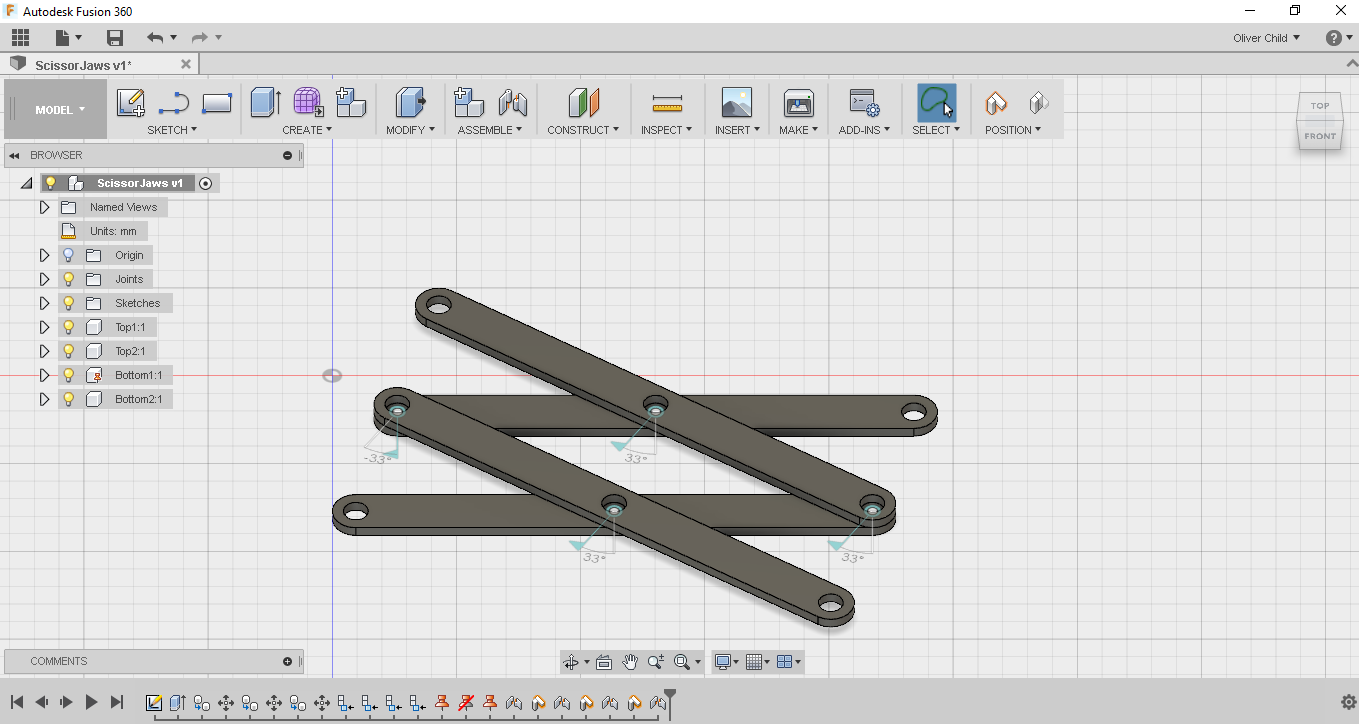Open the Scripts and Add-Ins icon
Image resolution: width=1359 pixels, height=724 pixels.
(864, 102)
